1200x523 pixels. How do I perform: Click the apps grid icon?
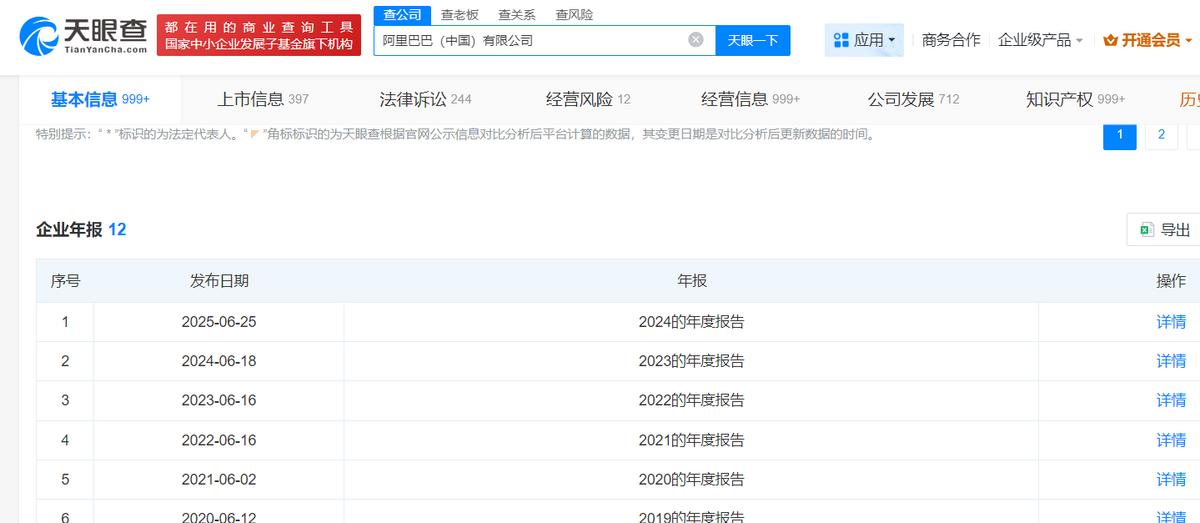[841, 40]
